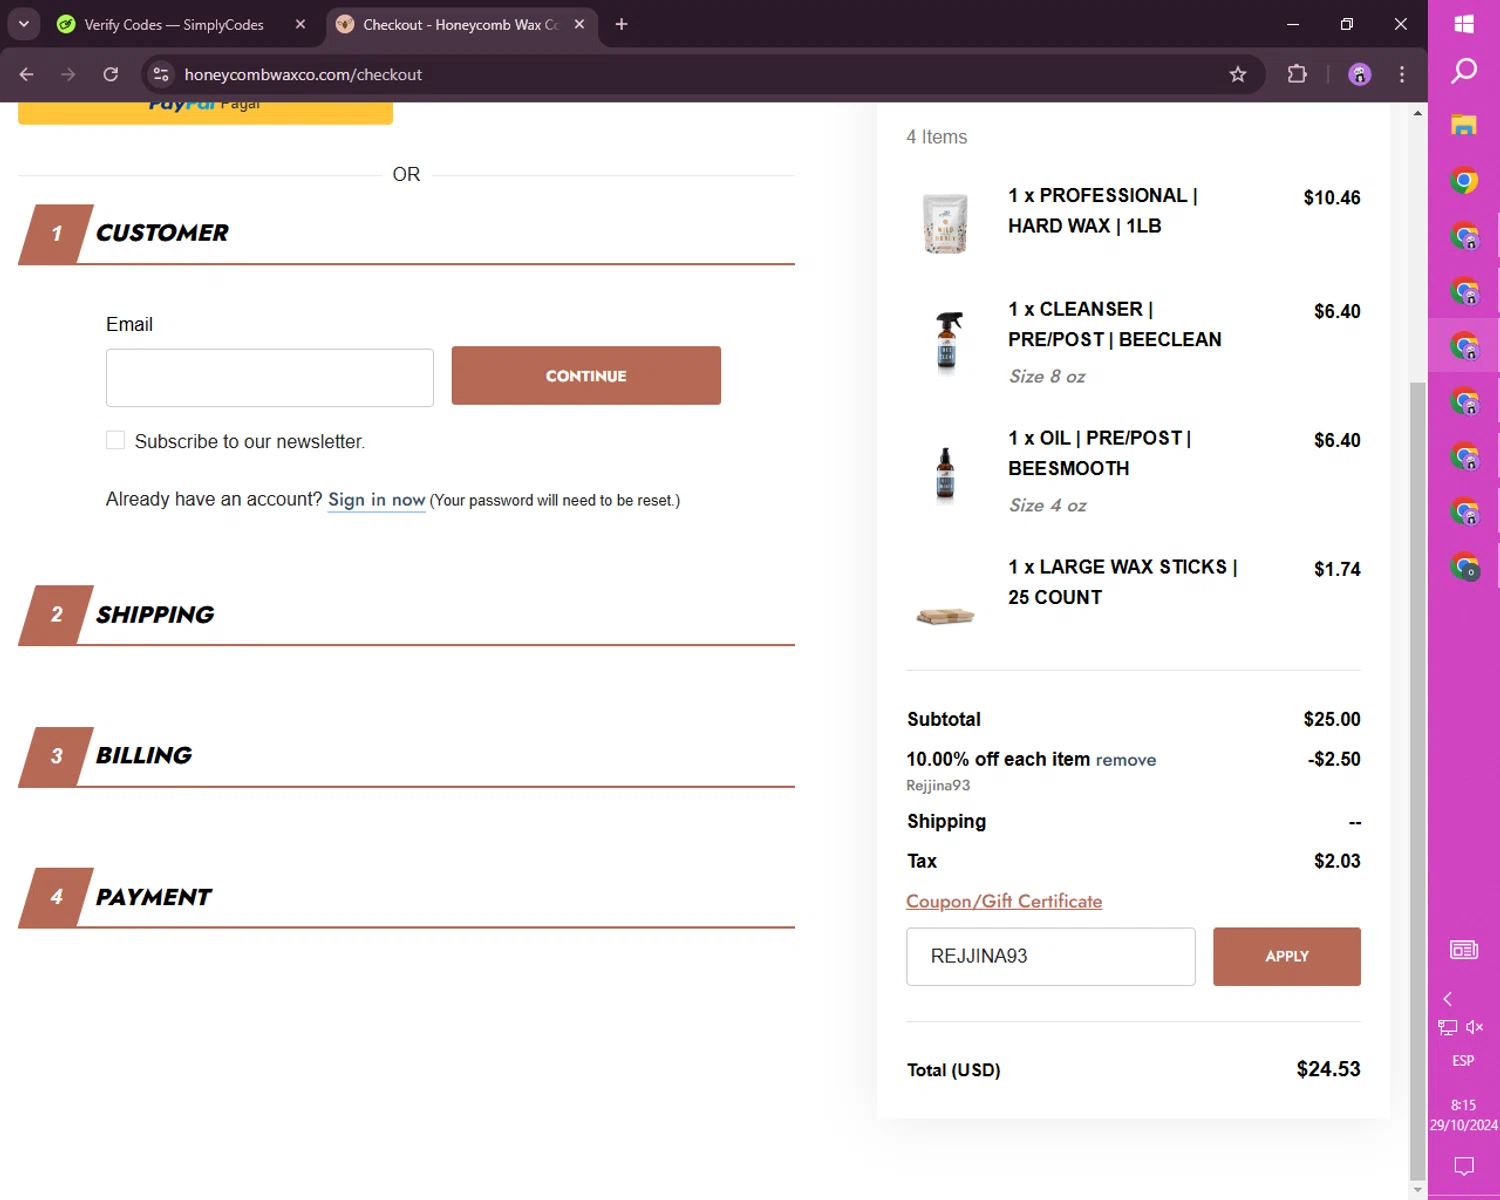Click the browser forward arrow
The height and width of the screenshot is (1200, 1500).
point(68,74)
